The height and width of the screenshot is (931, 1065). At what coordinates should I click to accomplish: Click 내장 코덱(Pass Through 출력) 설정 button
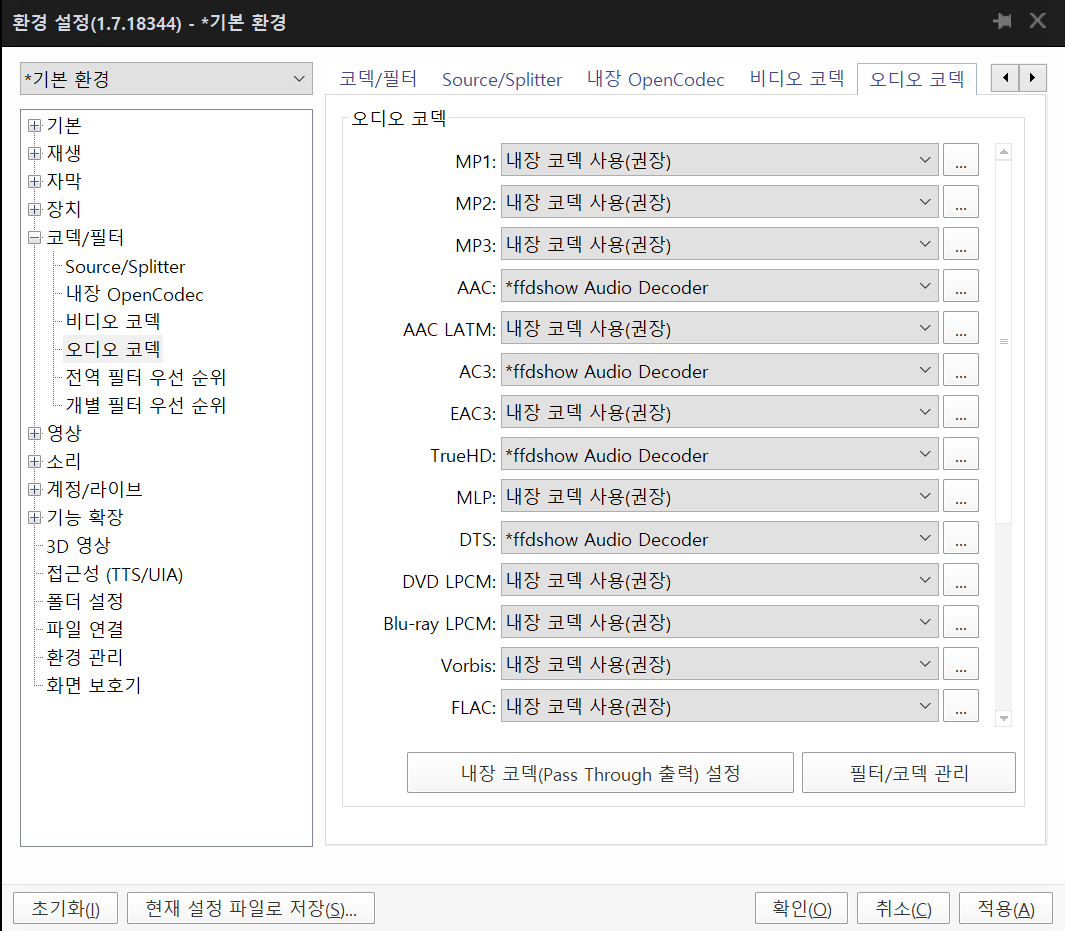(x=600, y=773)
